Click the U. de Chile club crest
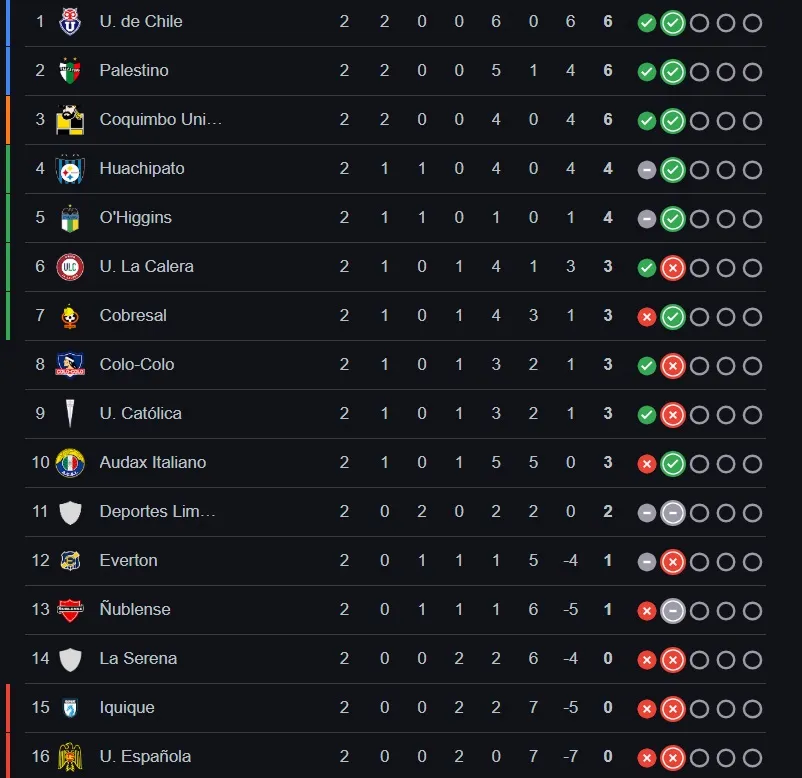The image size is (802, 778). [x=70, y=22]
